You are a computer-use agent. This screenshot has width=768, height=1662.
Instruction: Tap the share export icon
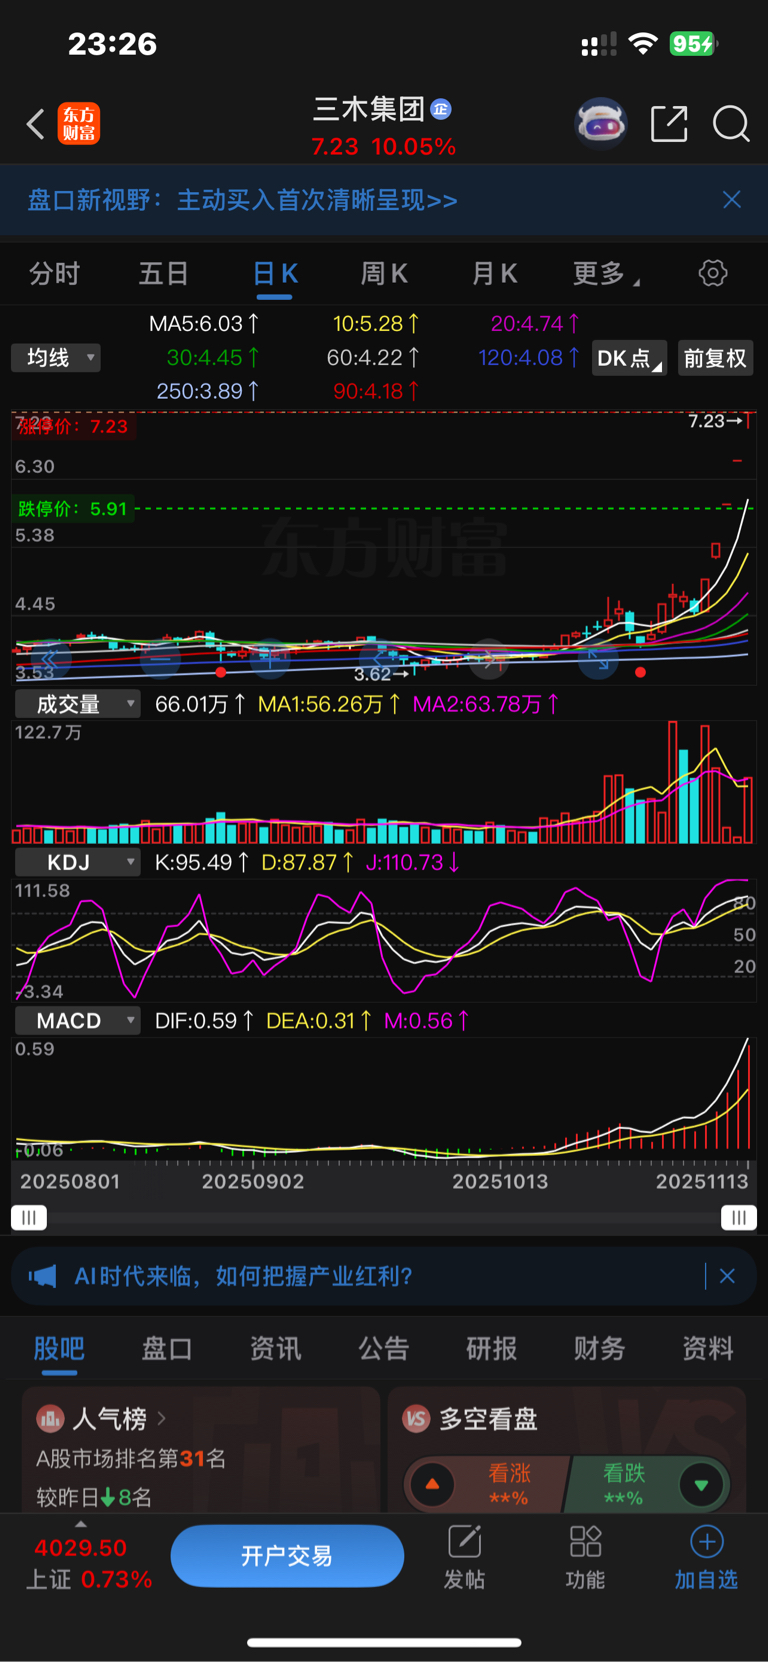tap(669, 124)
